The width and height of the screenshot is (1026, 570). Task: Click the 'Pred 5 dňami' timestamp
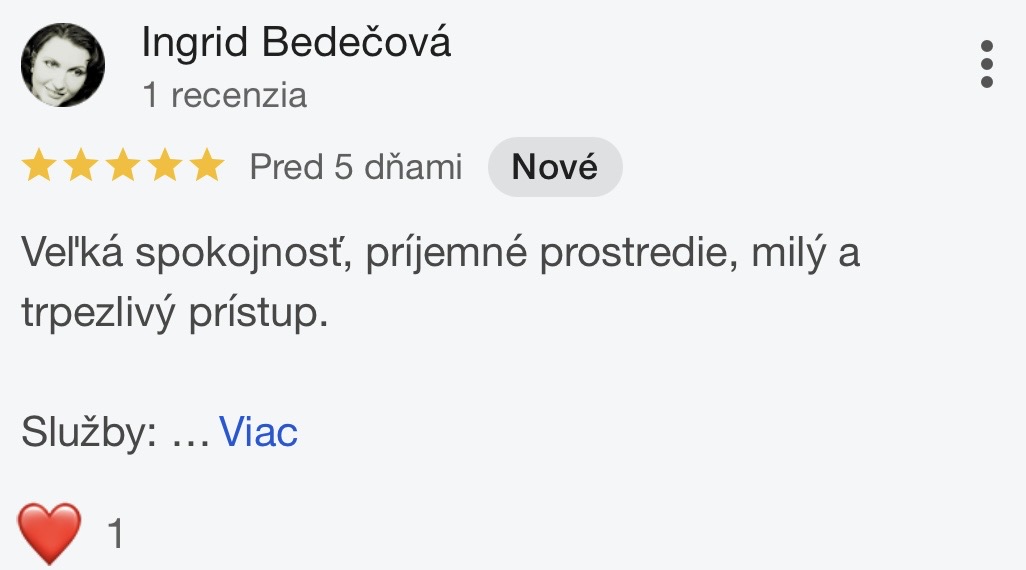coord(356,167)
